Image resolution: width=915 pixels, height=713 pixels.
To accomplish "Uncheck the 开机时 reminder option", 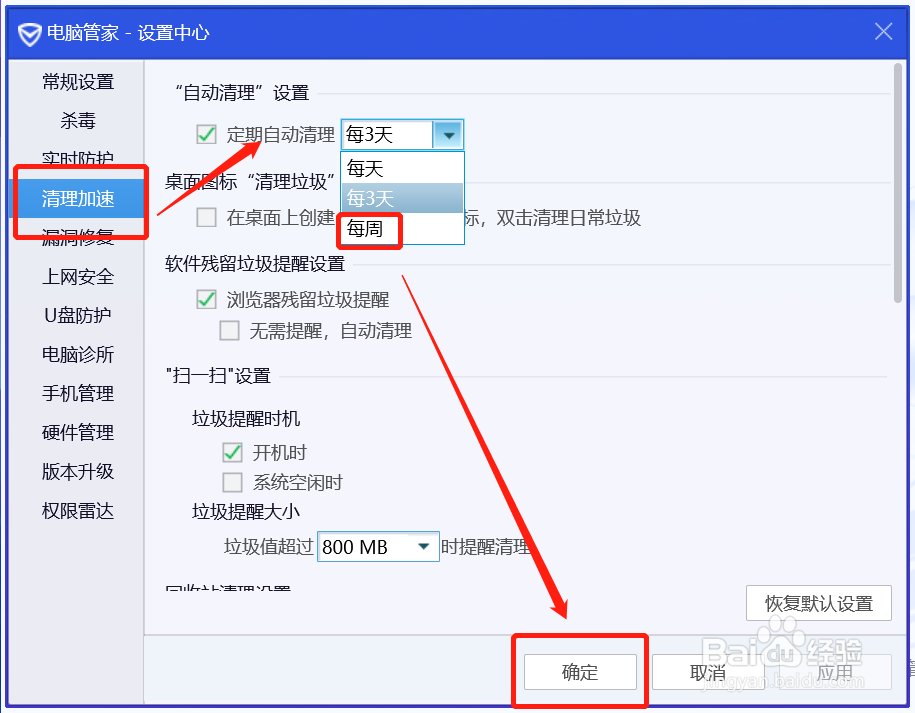I will [232, 452].
